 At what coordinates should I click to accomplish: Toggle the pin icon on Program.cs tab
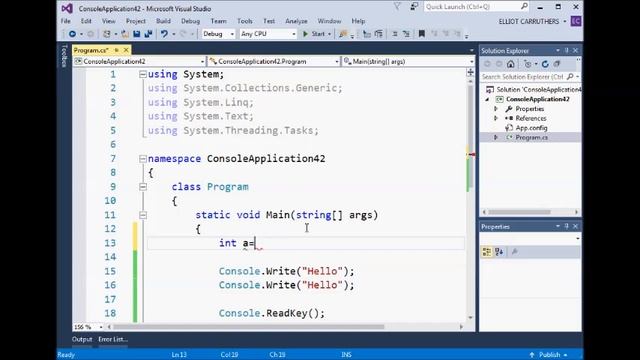tap(117, 50)
